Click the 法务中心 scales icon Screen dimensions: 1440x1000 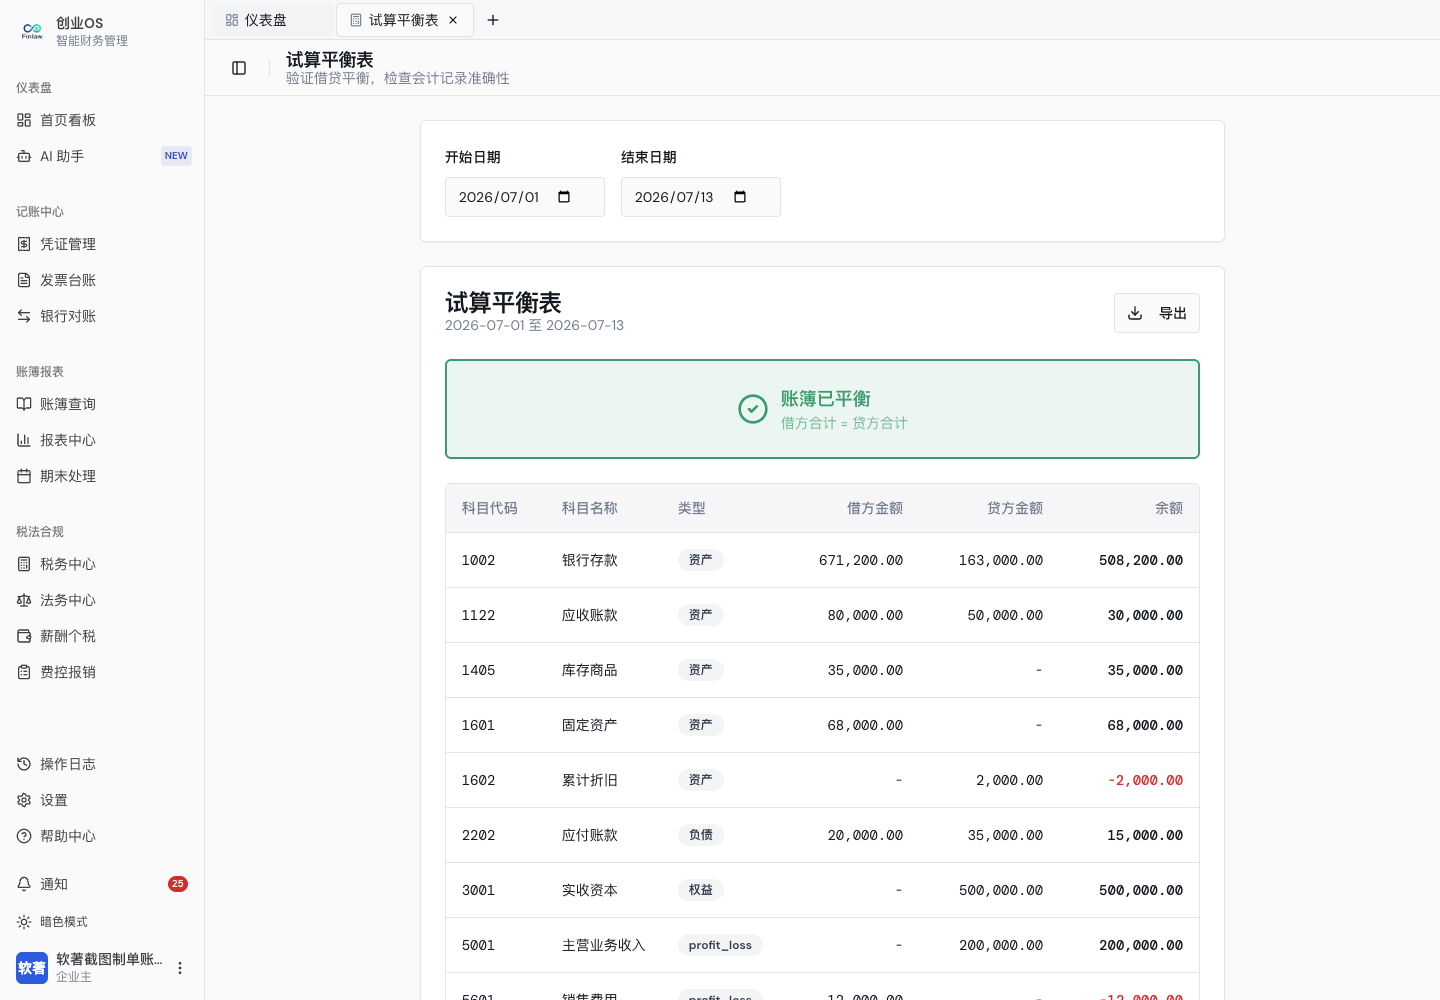coord(24,600)
